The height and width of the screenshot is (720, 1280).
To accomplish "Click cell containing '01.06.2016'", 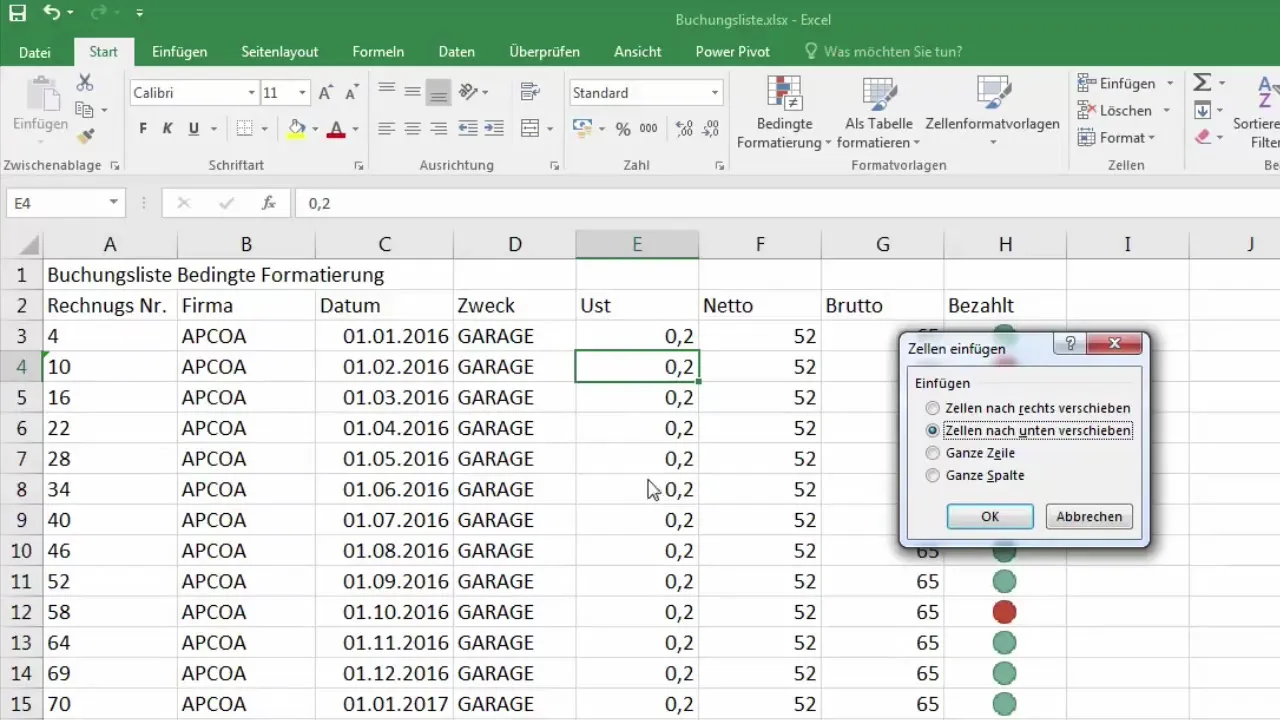I will click(x=384, y=489).
